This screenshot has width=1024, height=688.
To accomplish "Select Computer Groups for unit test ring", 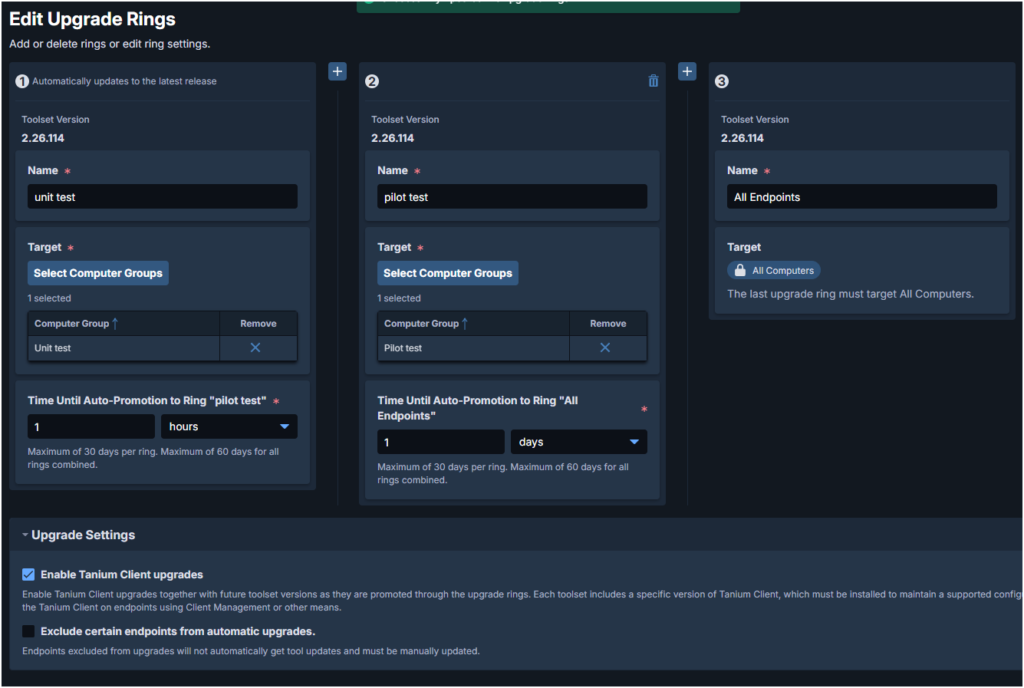I will pos(97,273).
